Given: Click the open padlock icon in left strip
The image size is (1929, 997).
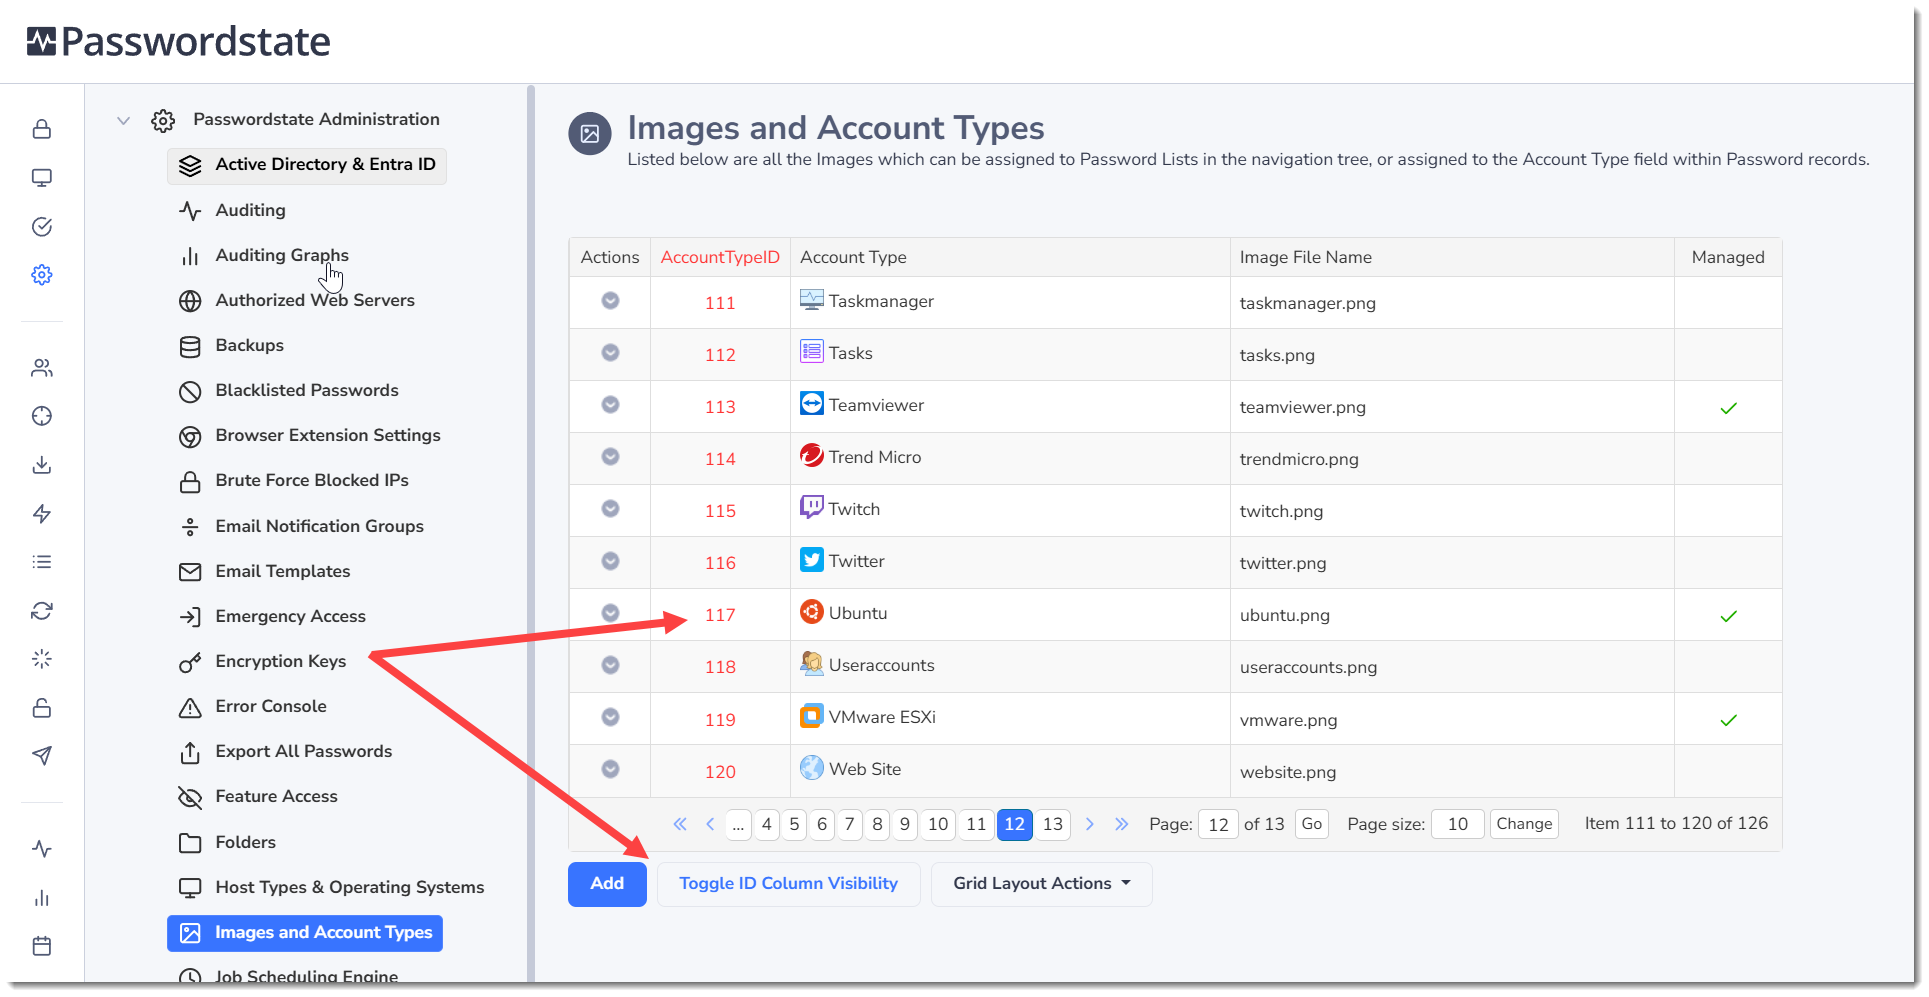Looking at the screenshot, I should coord(42,708).
